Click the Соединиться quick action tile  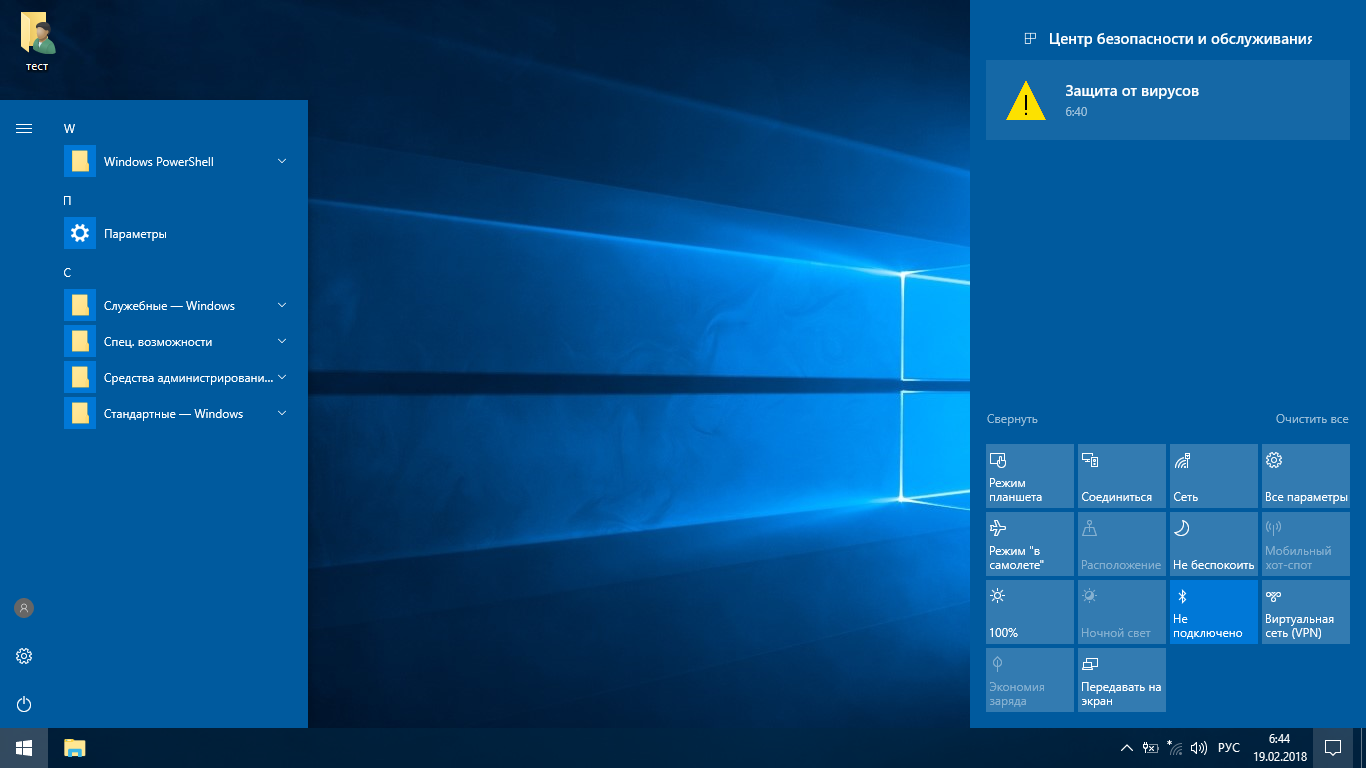pos(1122,476)
